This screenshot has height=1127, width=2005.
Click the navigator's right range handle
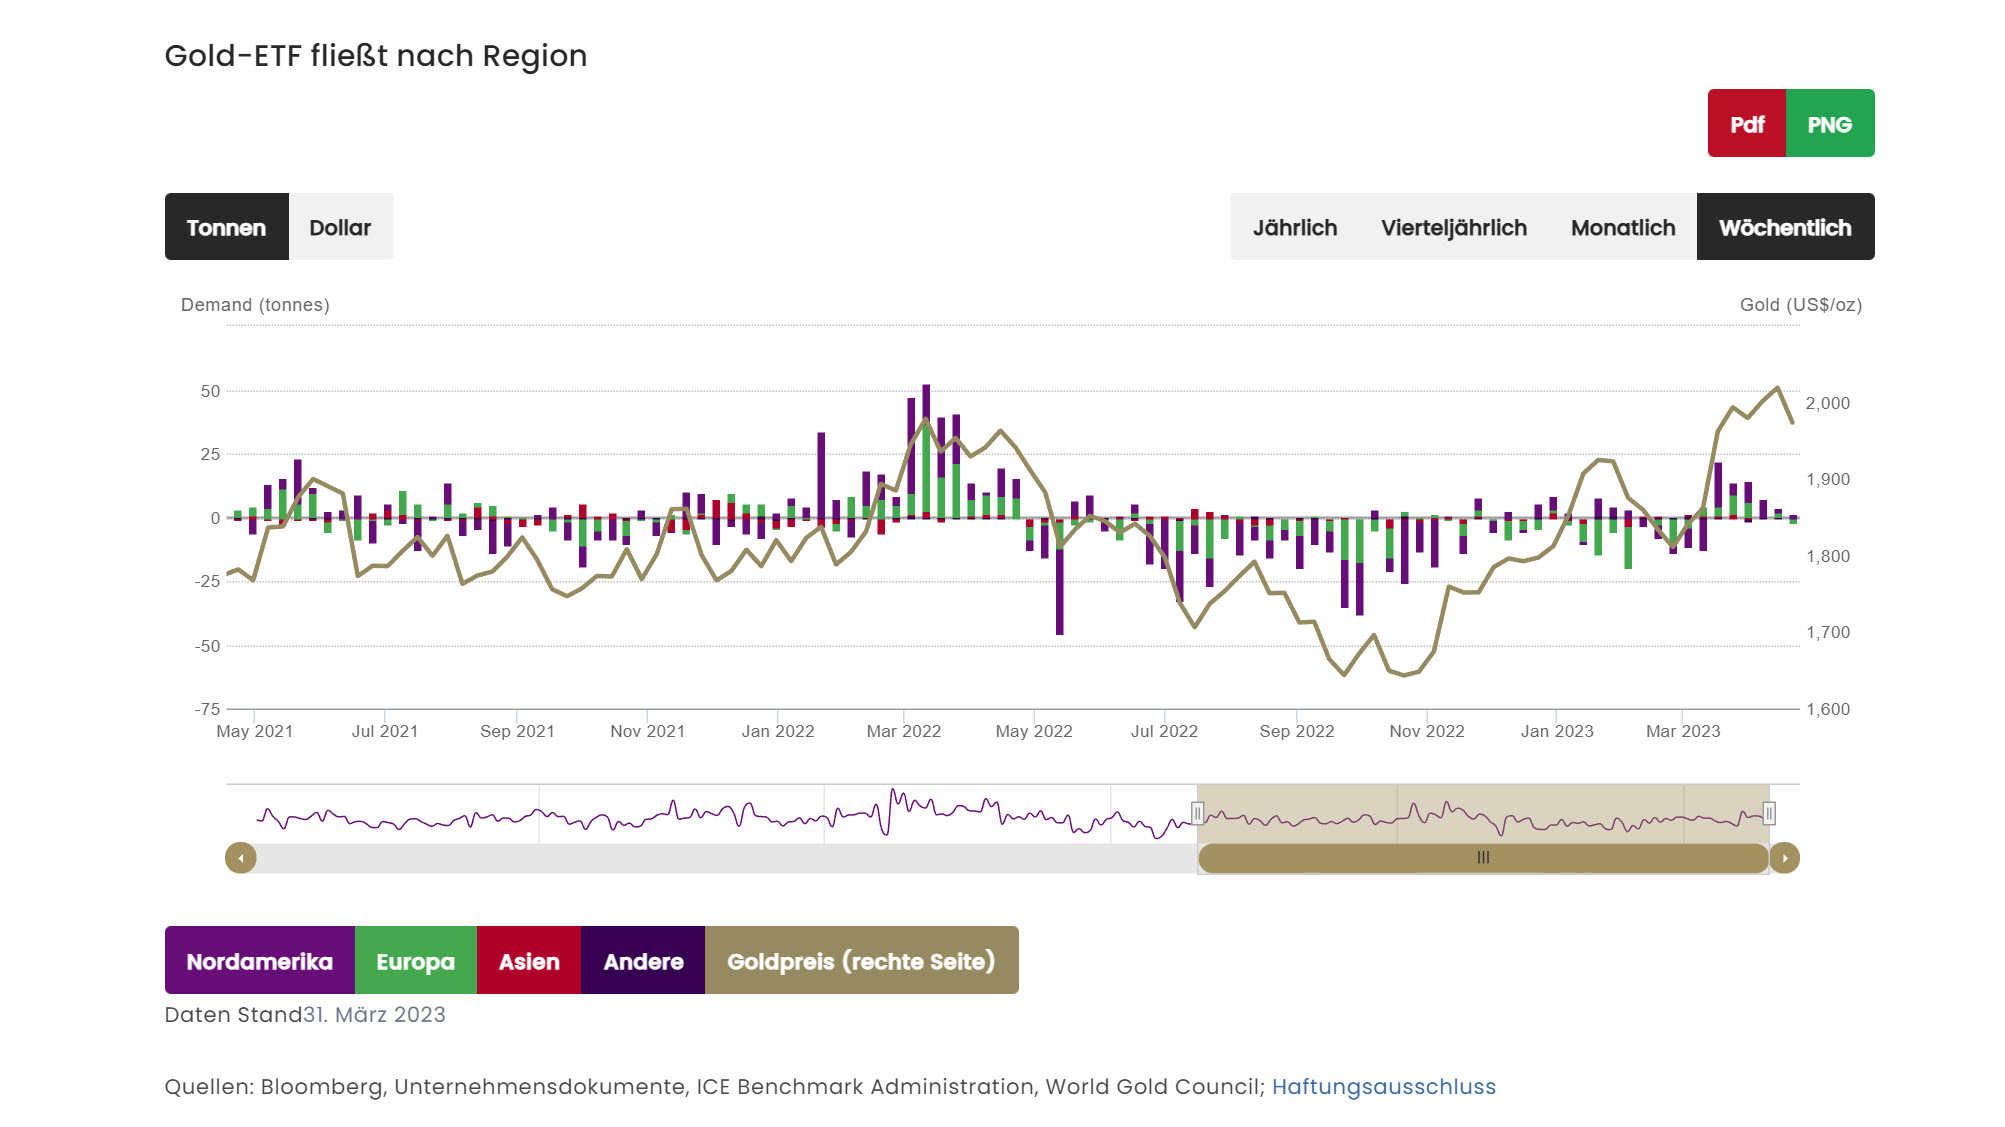(x=1769, y=813)
